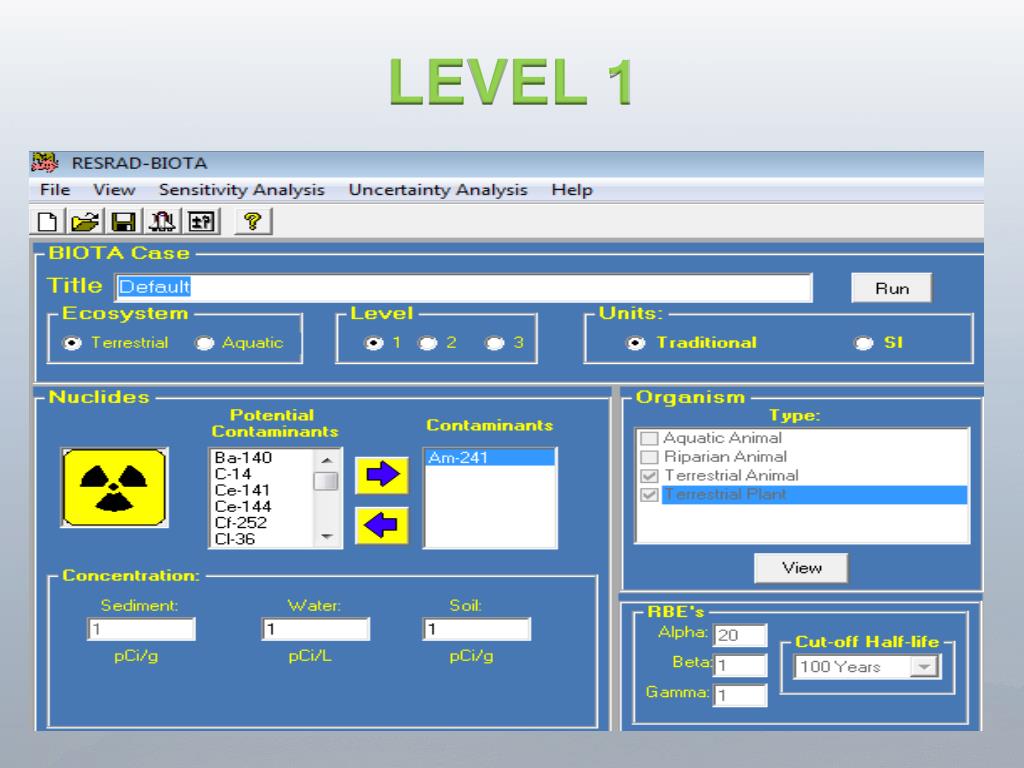This screenshot has width=1024, height=768.
Task: Click the Gamma RBE field
Action: click(x=740, y=696)
